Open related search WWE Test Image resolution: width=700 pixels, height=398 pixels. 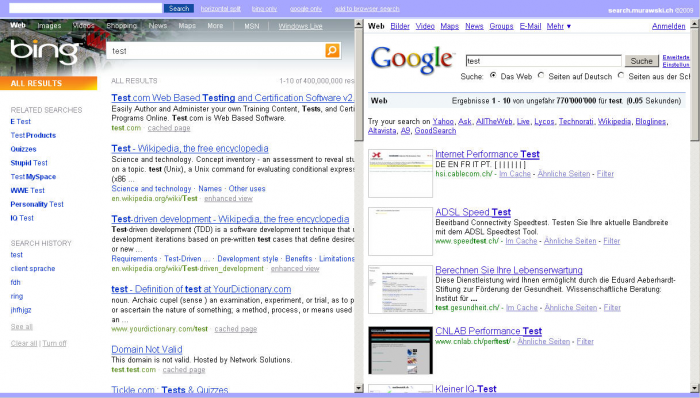[x=27, y=191]
